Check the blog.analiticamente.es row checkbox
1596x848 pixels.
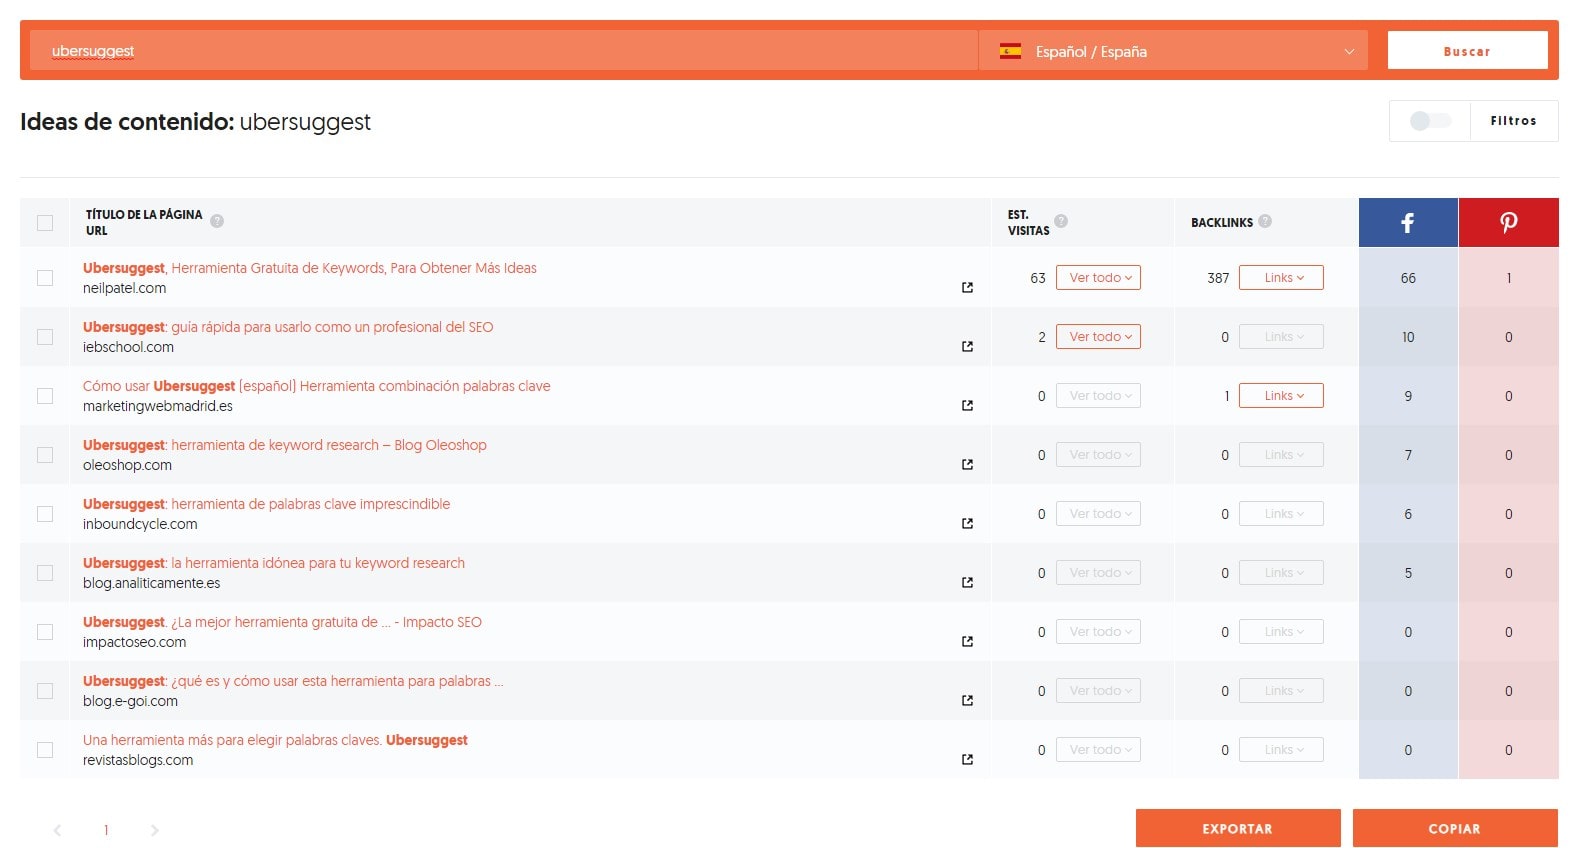pyautogui.click(x=45, y=573)
